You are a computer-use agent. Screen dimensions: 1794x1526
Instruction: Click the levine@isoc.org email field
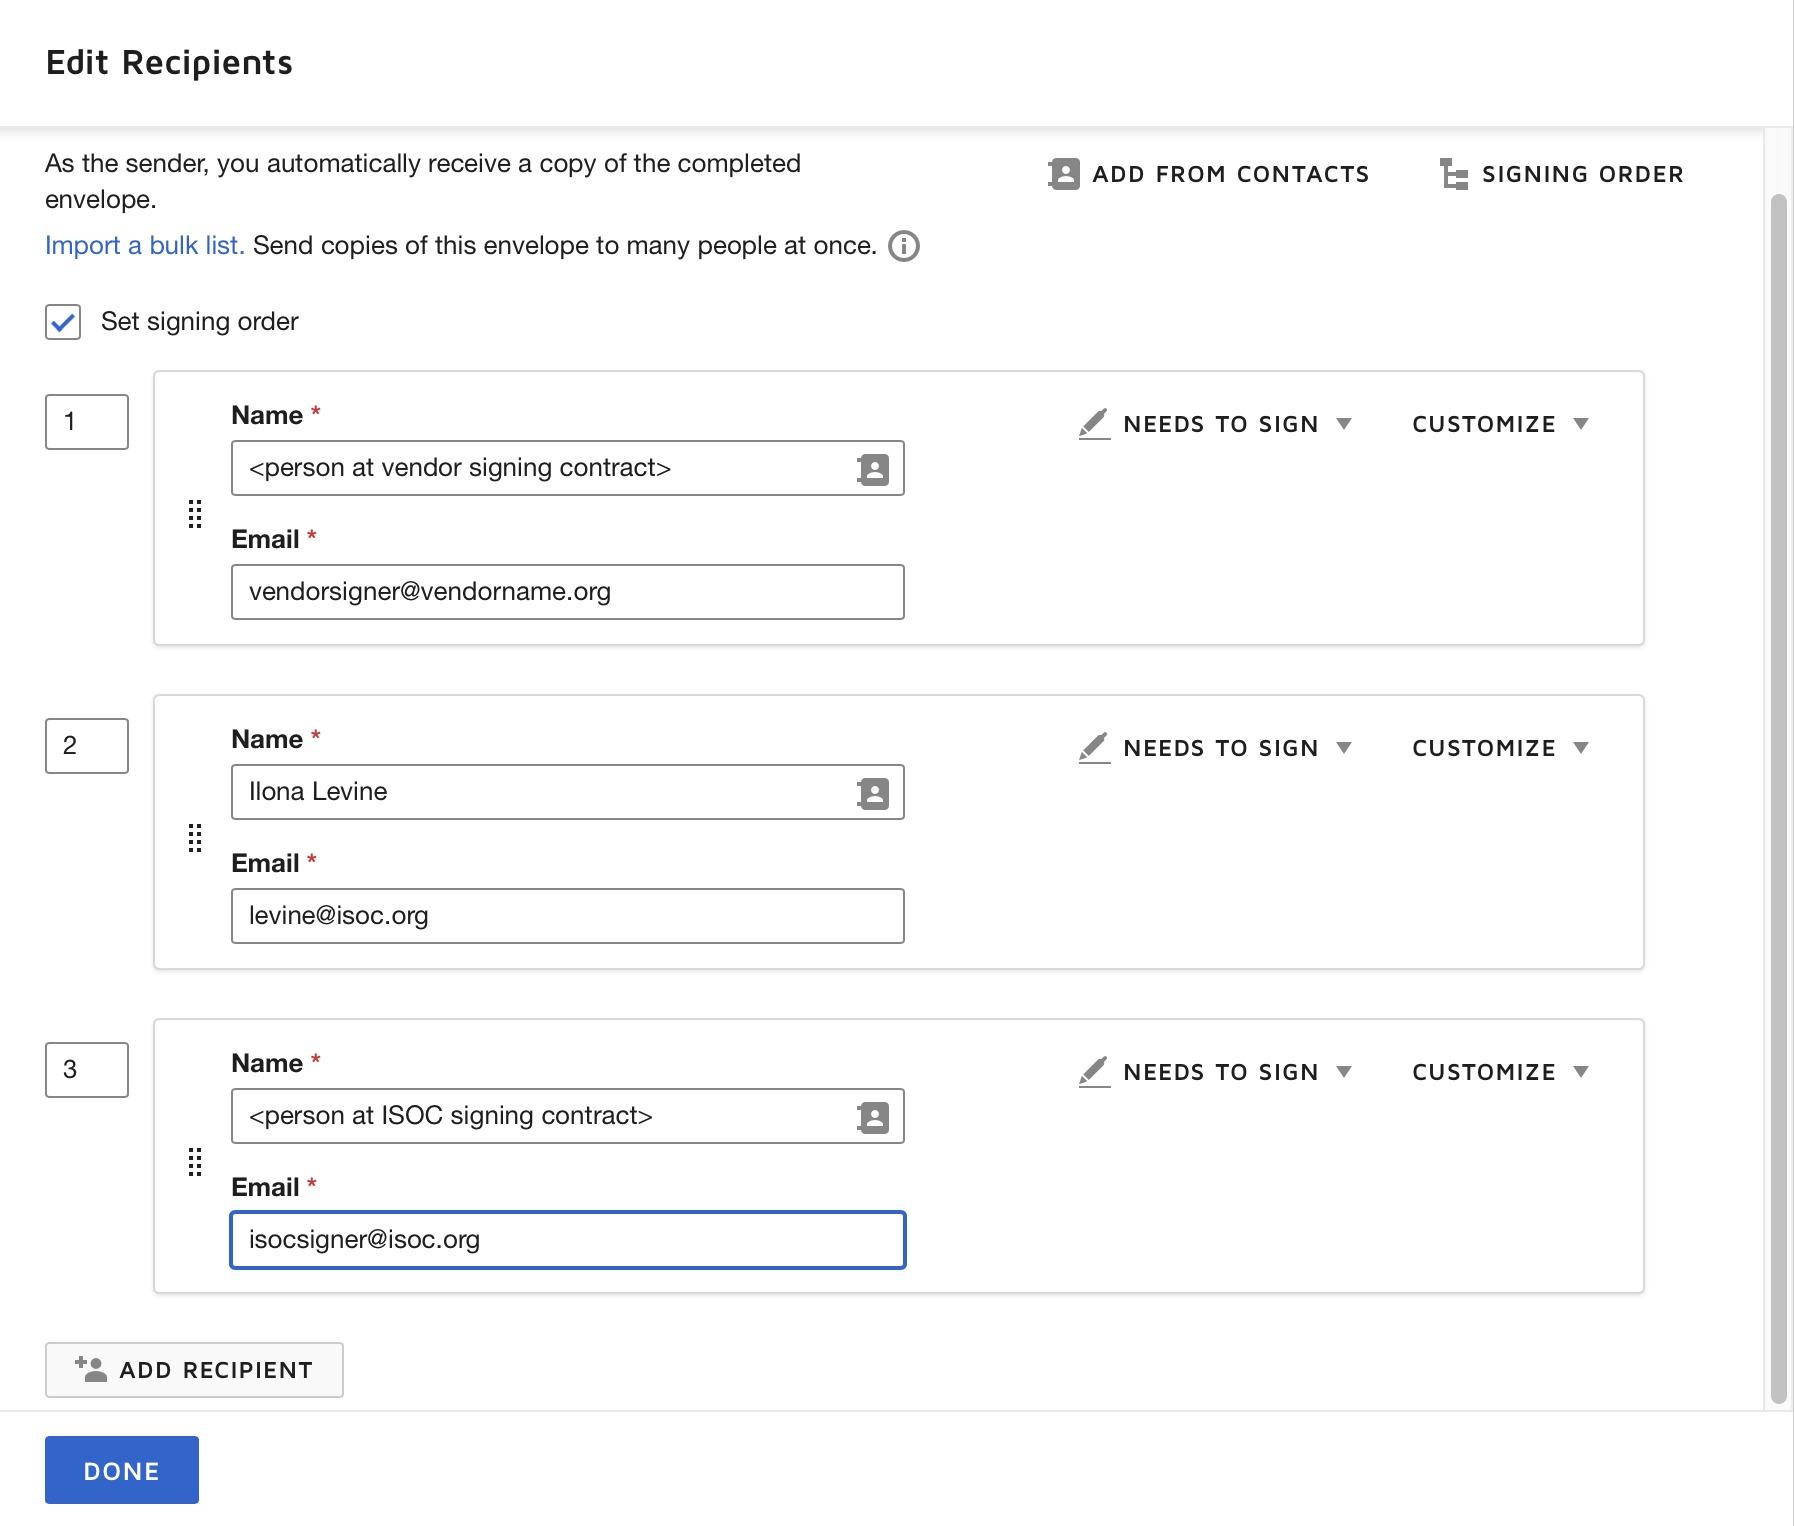tap(568, 916)
